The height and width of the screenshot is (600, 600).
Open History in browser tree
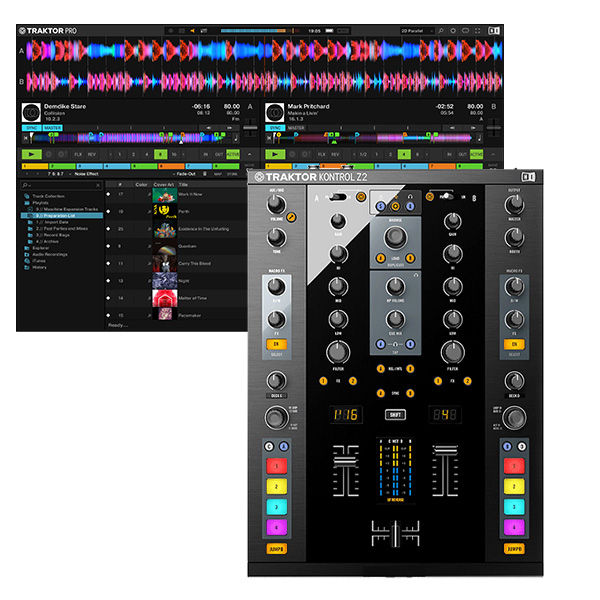tap(39, 267)
